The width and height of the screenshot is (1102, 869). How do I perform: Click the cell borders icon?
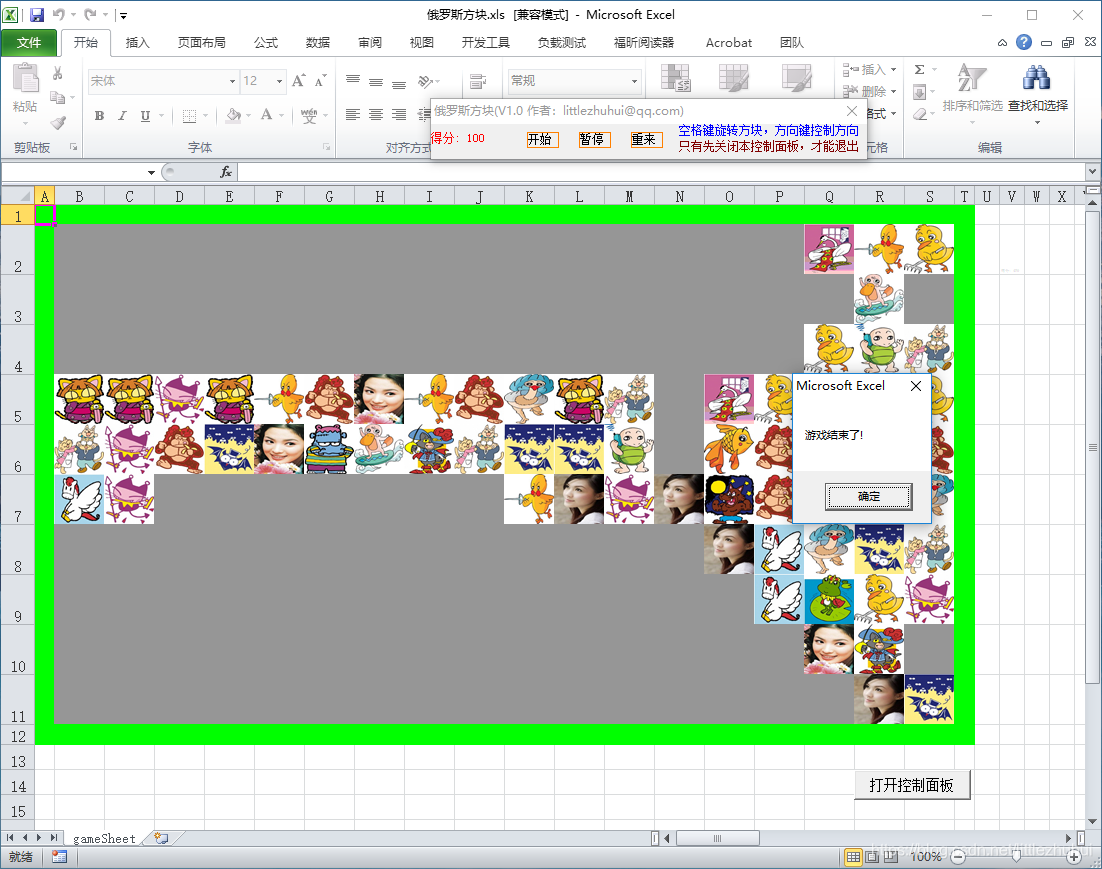[189, 116]
